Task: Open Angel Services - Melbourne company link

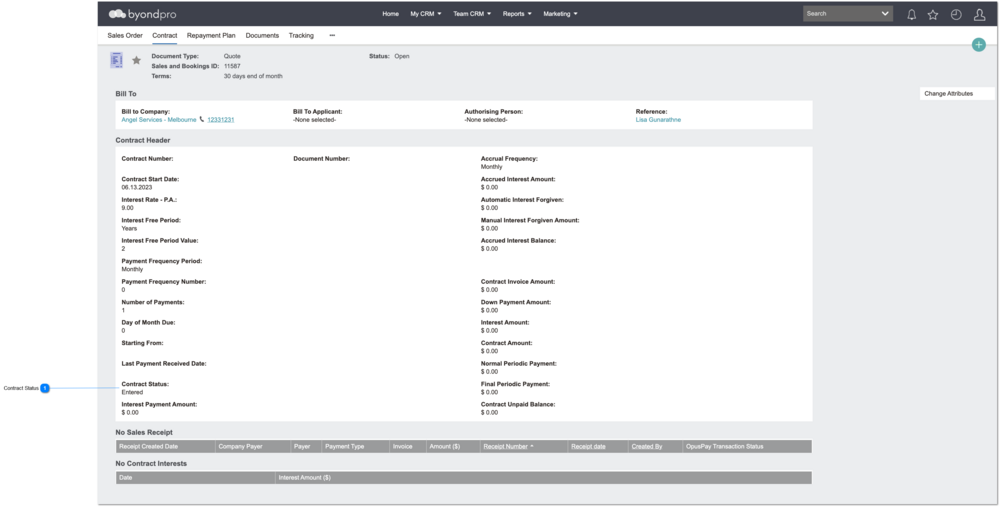Action: [159, 120]
